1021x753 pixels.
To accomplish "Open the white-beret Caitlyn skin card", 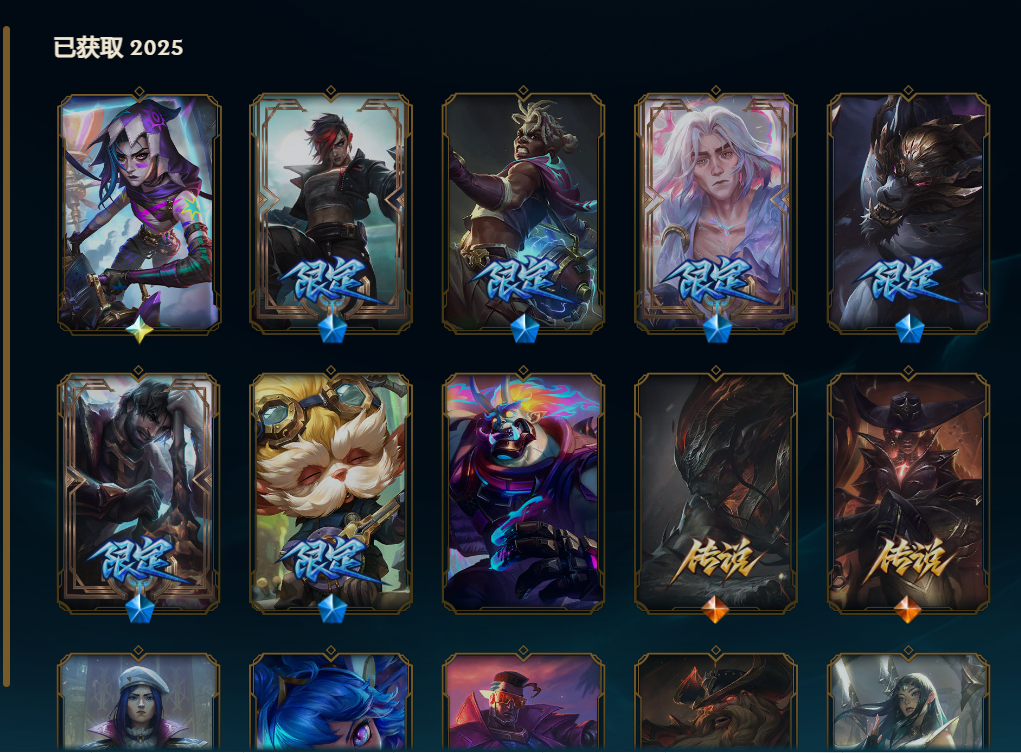I will click(x=139, y=702).
